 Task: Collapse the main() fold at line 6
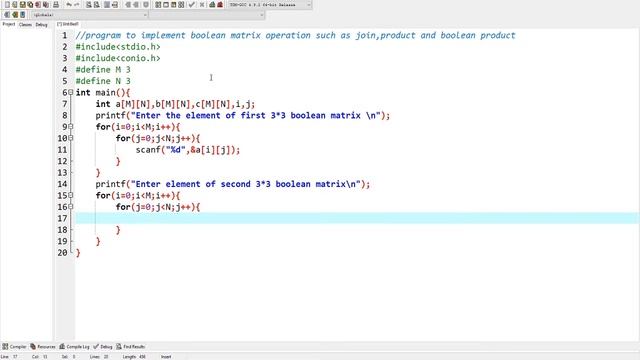[71, 92]
